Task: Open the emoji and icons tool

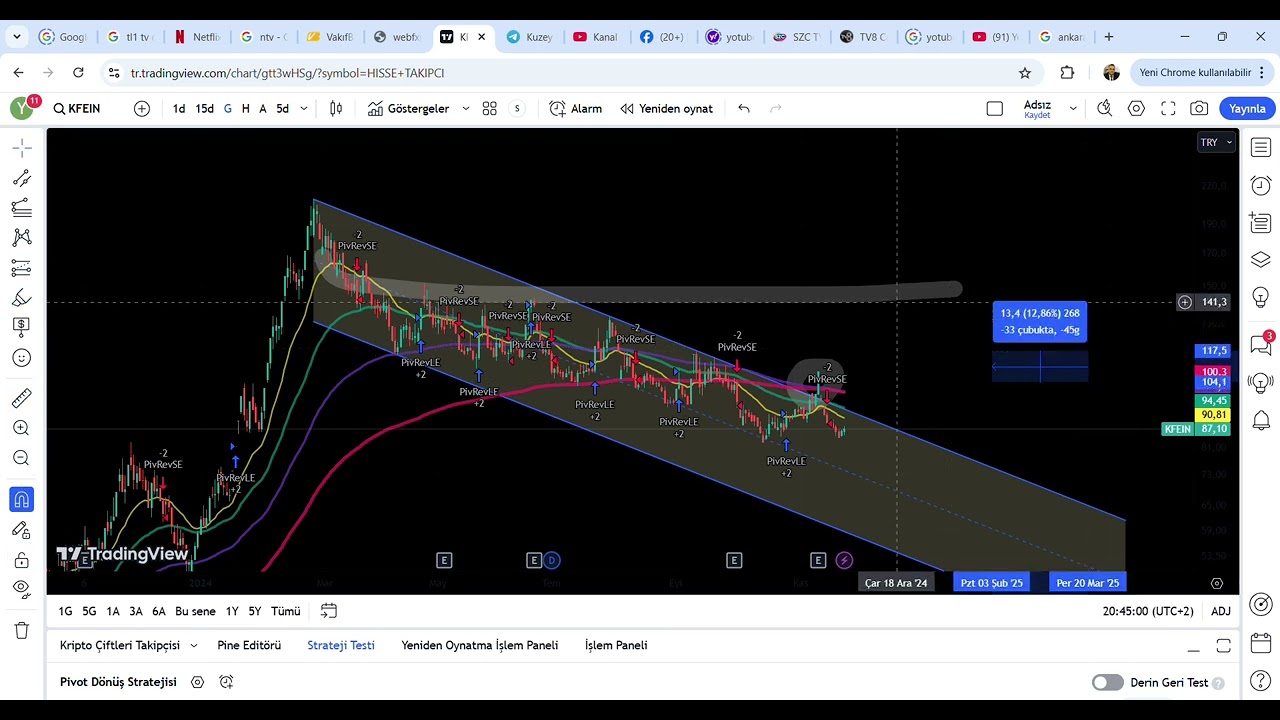Action: point(22,358)
